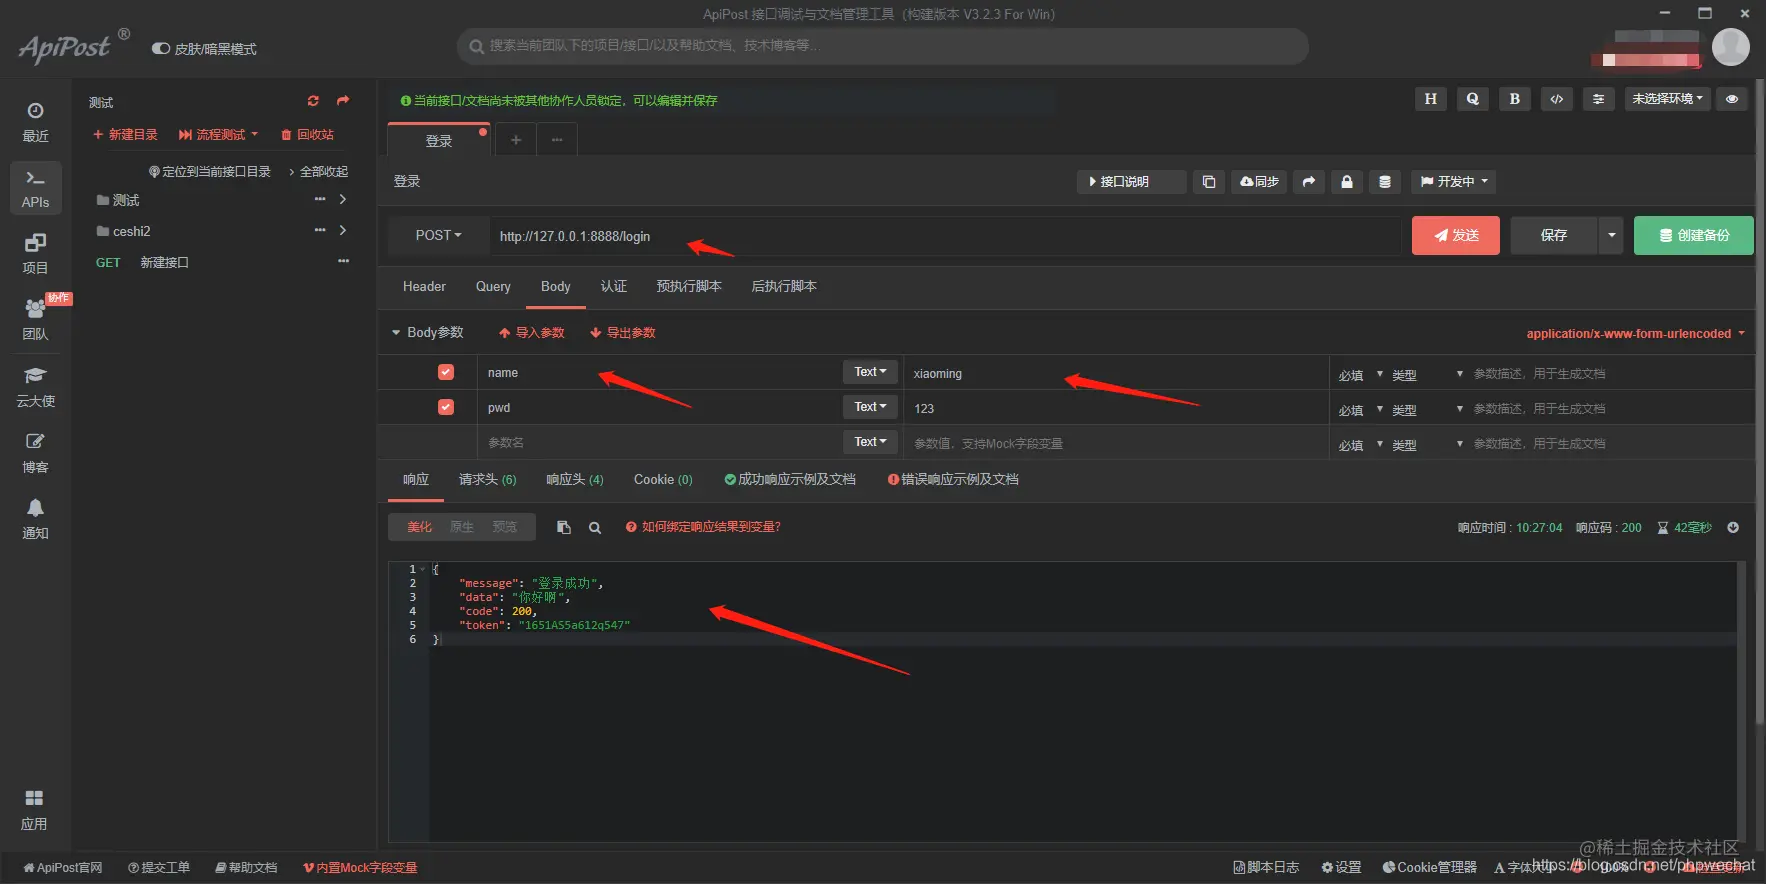
Task: Expand the 测试 folder chevron
Action: point(343,200)
